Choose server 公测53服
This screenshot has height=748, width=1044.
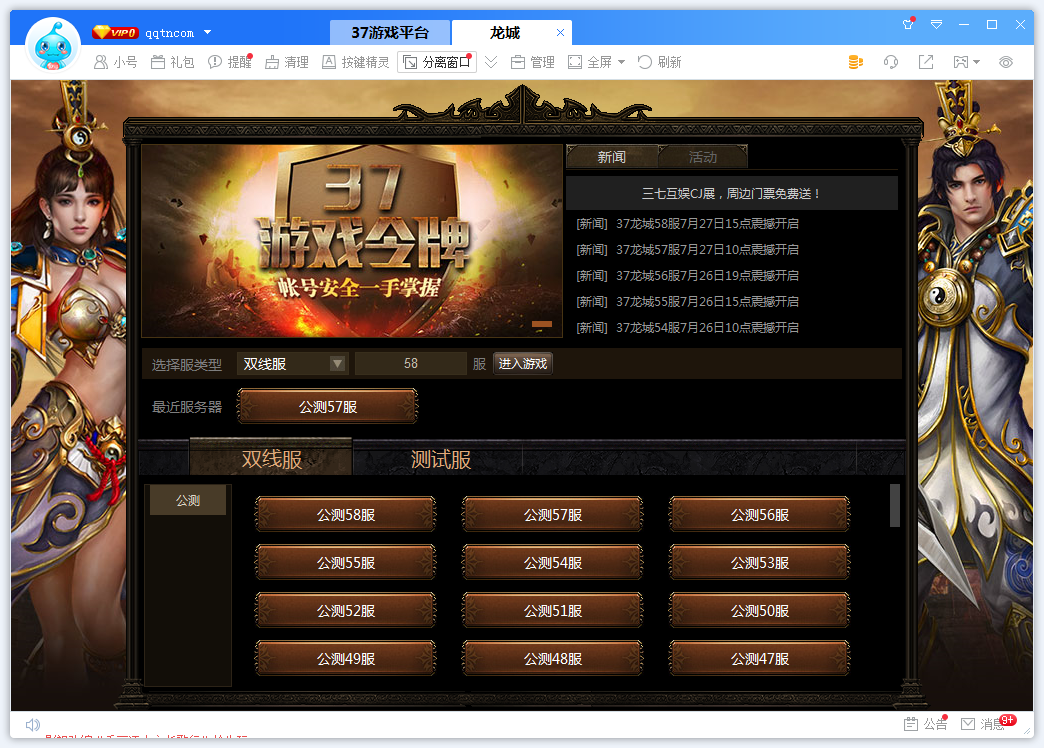pos(760,562)
